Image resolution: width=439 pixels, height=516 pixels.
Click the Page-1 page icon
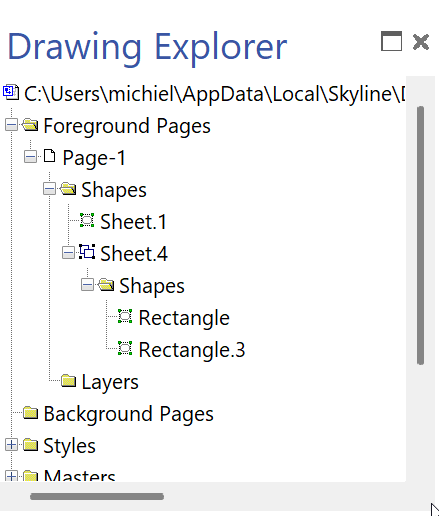(x=50, y=156)
